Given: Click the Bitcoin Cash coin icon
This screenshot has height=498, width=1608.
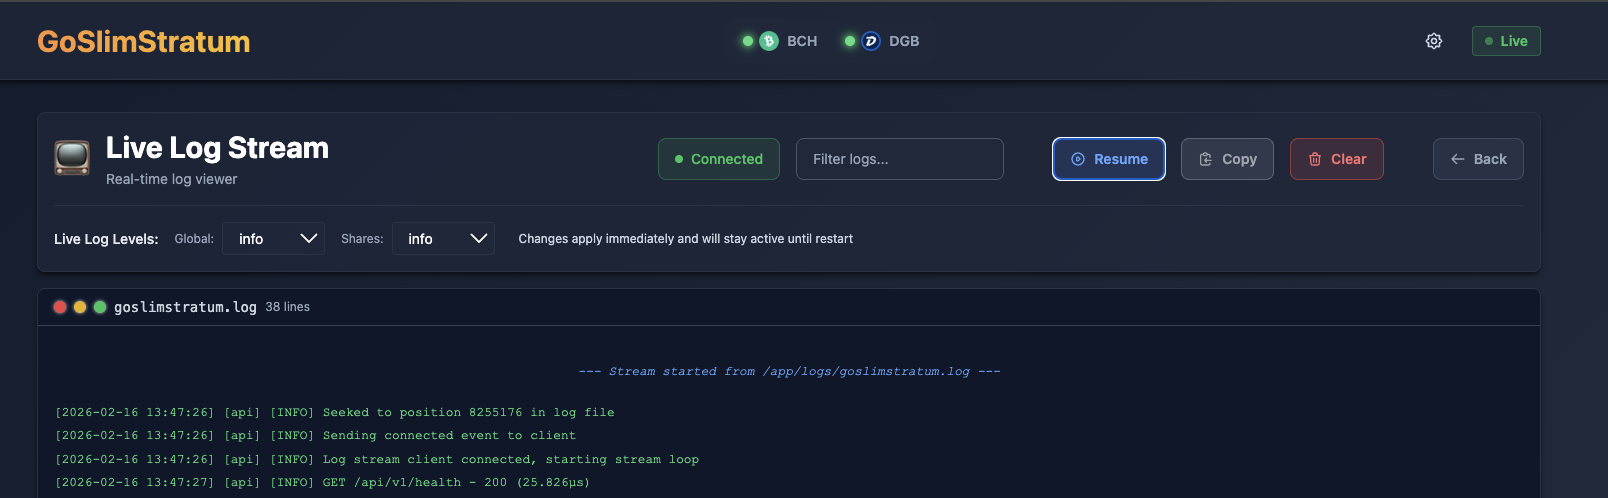Looking at the screenshot, I should click(768, 41).
